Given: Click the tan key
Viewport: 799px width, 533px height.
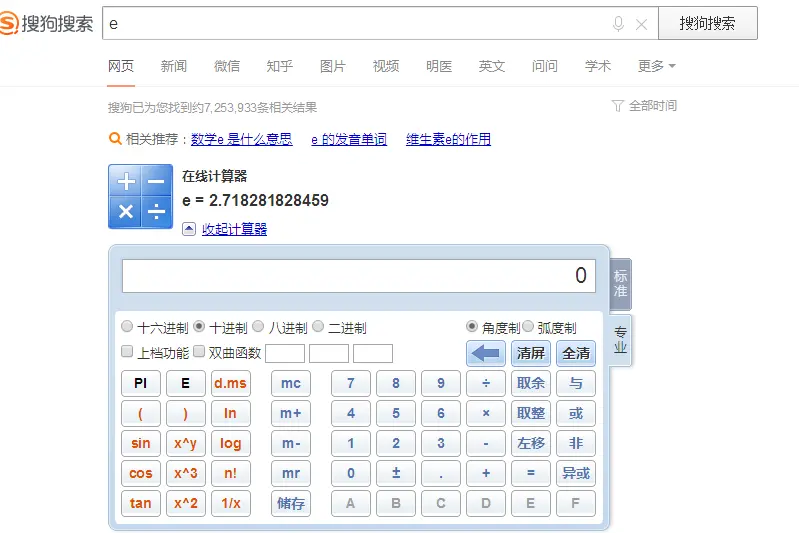Looking at the screenshot, I should pos(141,503).
